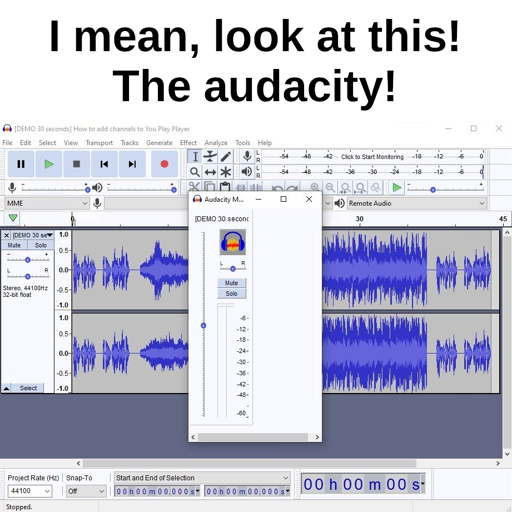Click the playback volume slider
Viewport: 512px width, 512px height.
(x=141, y=189)
